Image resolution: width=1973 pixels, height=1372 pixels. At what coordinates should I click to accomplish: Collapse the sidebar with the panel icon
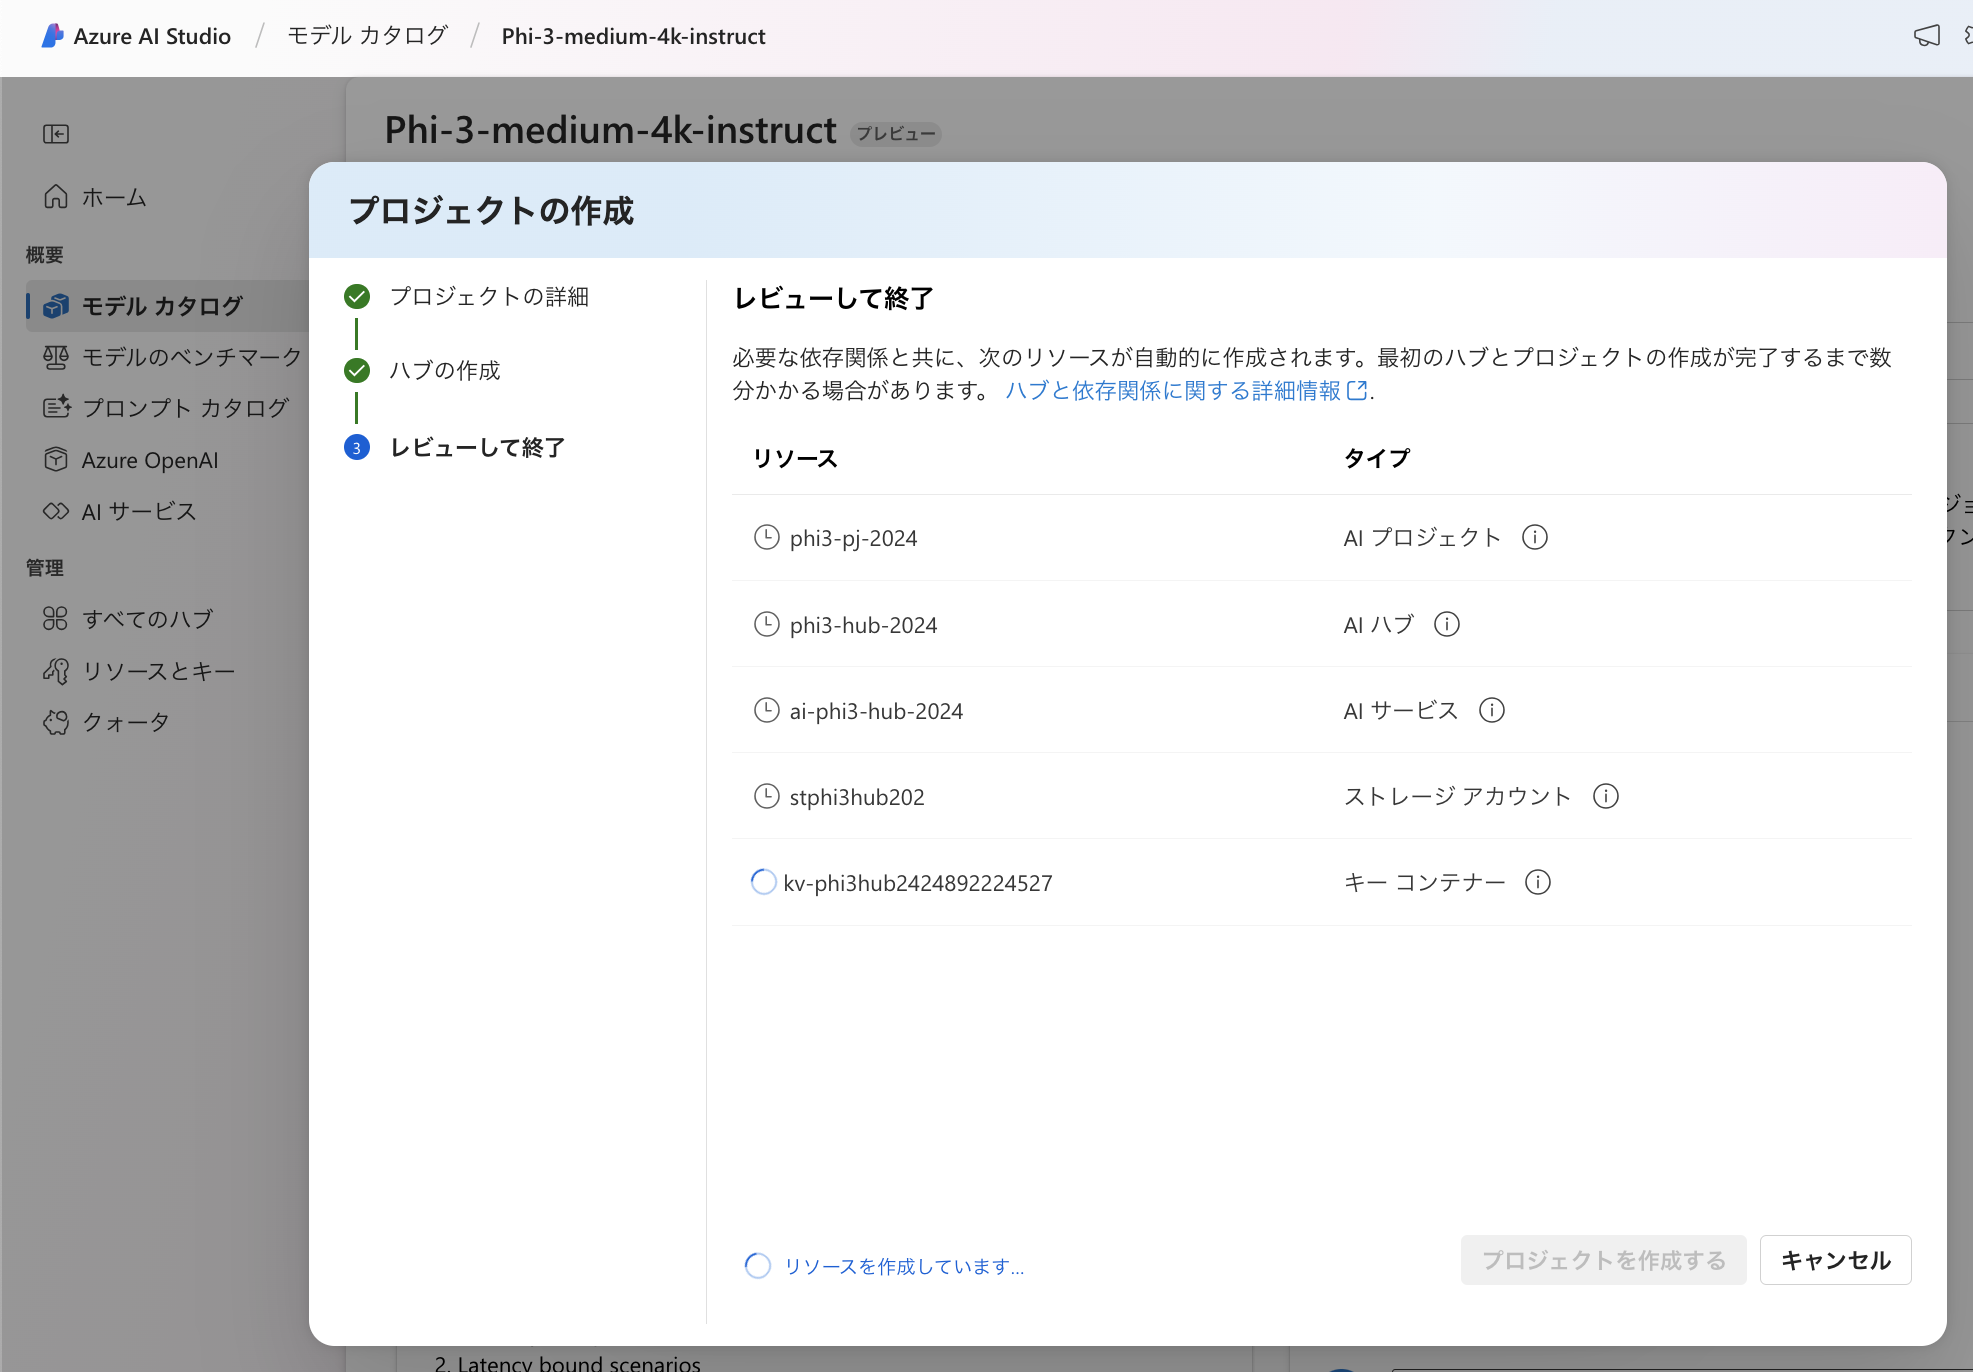click(56, 134)
